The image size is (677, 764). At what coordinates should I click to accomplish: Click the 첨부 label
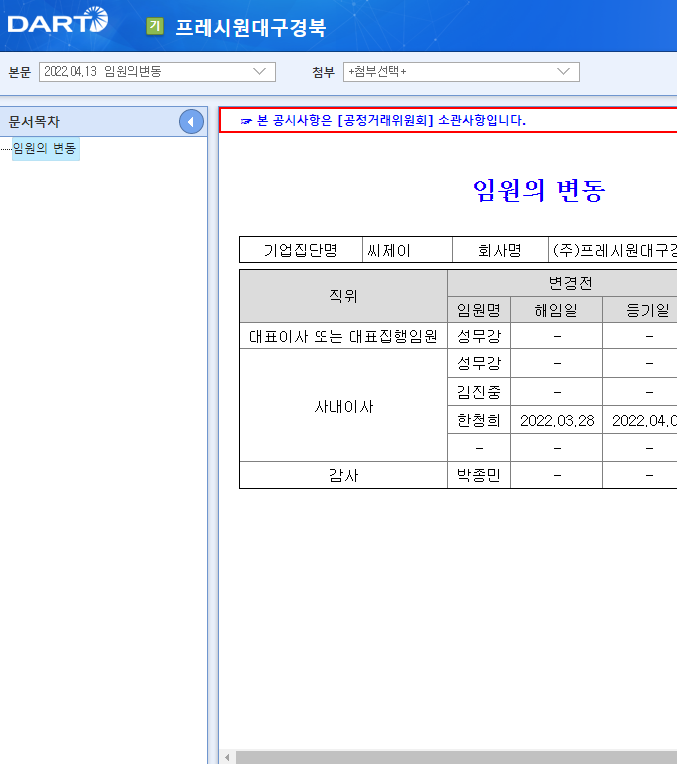click(323, 73)
